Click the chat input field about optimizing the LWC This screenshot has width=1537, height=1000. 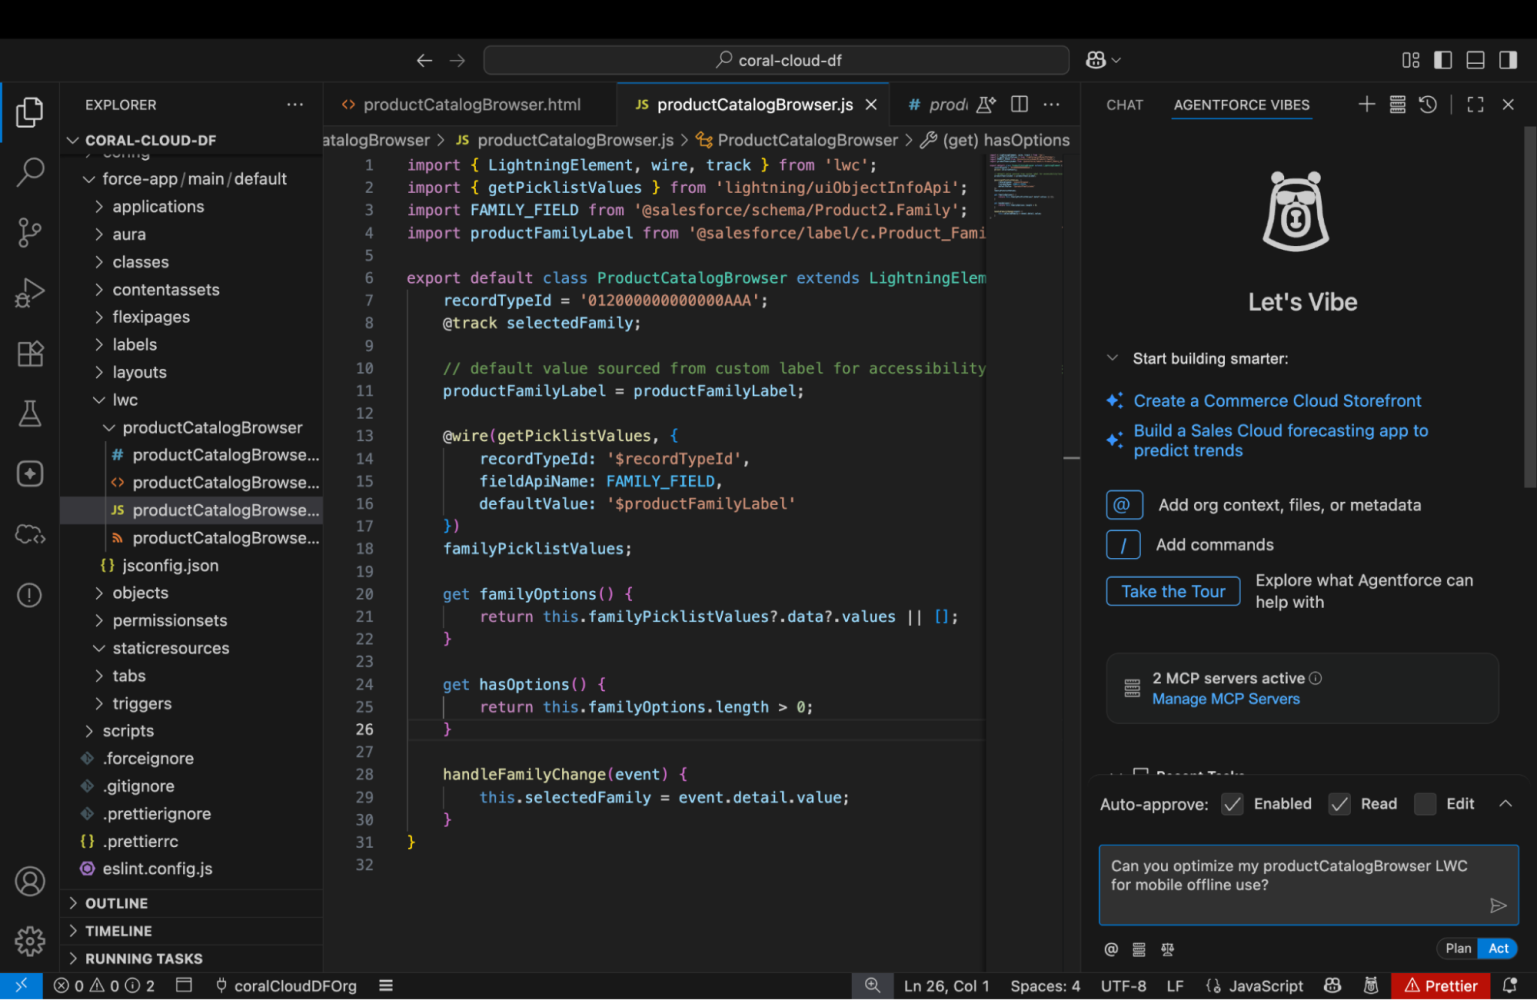[1300, 884]
